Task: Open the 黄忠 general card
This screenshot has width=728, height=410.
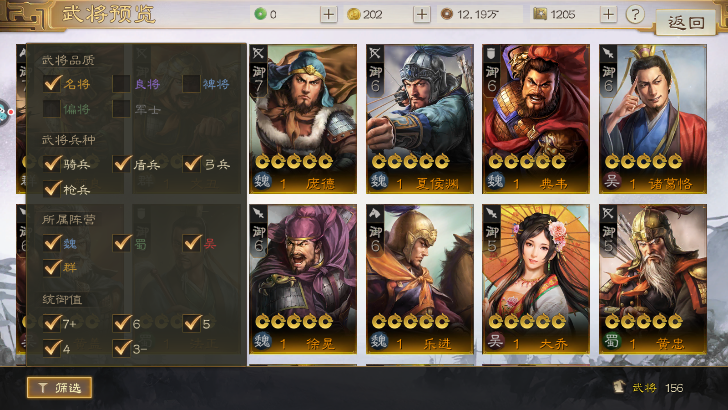Action: tap(653, 279)
